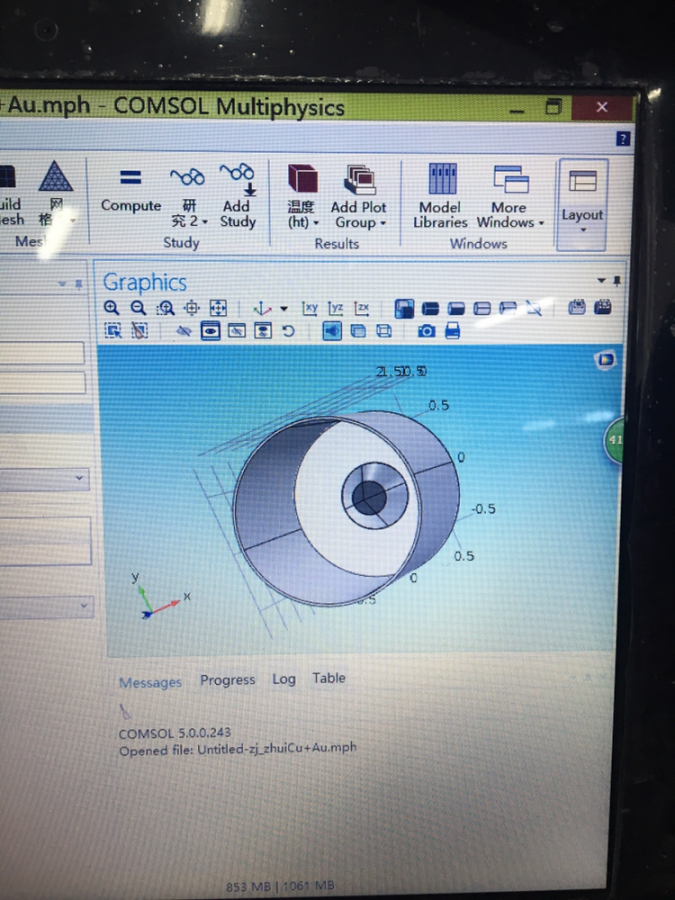675x900 pixels.
Task: Go to default 3D view axes icon
Action: pos(262,308)
